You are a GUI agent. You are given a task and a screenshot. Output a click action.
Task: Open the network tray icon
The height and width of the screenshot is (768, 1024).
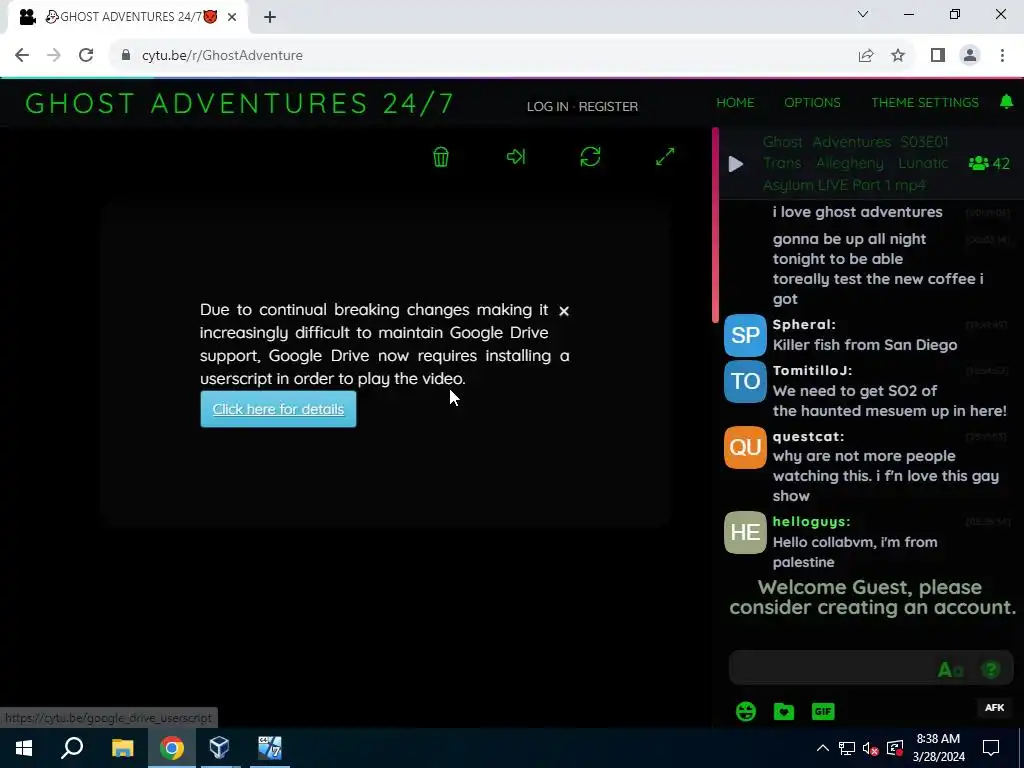[x=847, y=748]
